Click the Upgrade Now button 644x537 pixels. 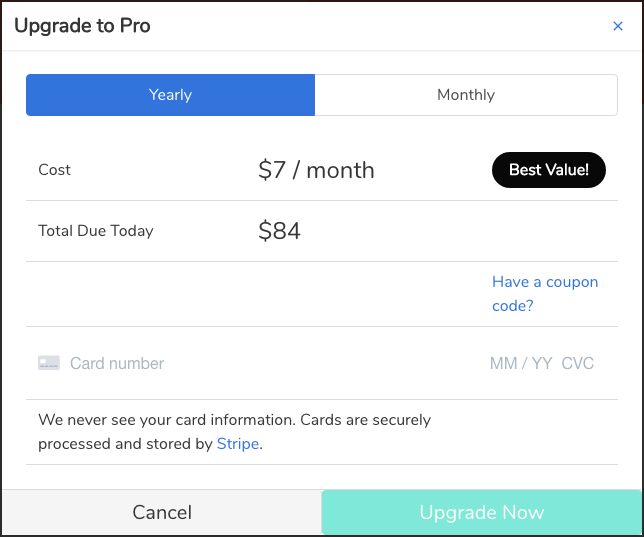pos(481,513)
